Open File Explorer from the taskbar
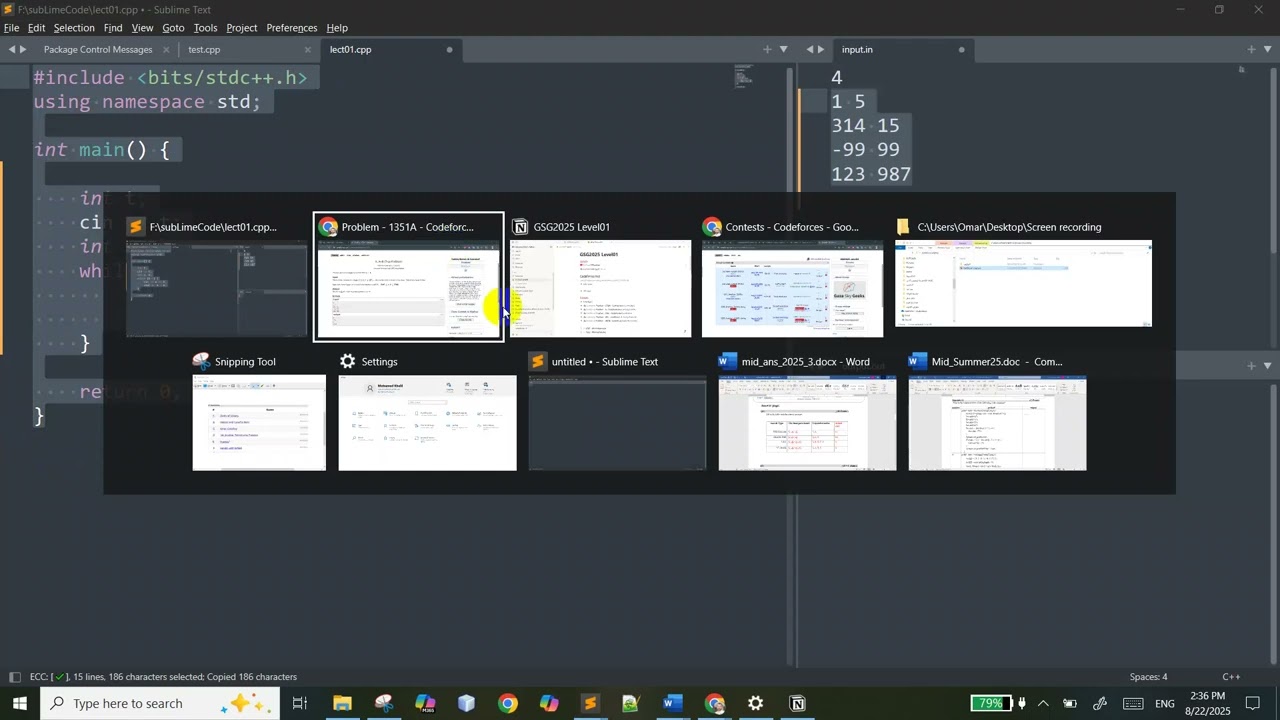Viewport: 1280px width, 720px height. 342,703
